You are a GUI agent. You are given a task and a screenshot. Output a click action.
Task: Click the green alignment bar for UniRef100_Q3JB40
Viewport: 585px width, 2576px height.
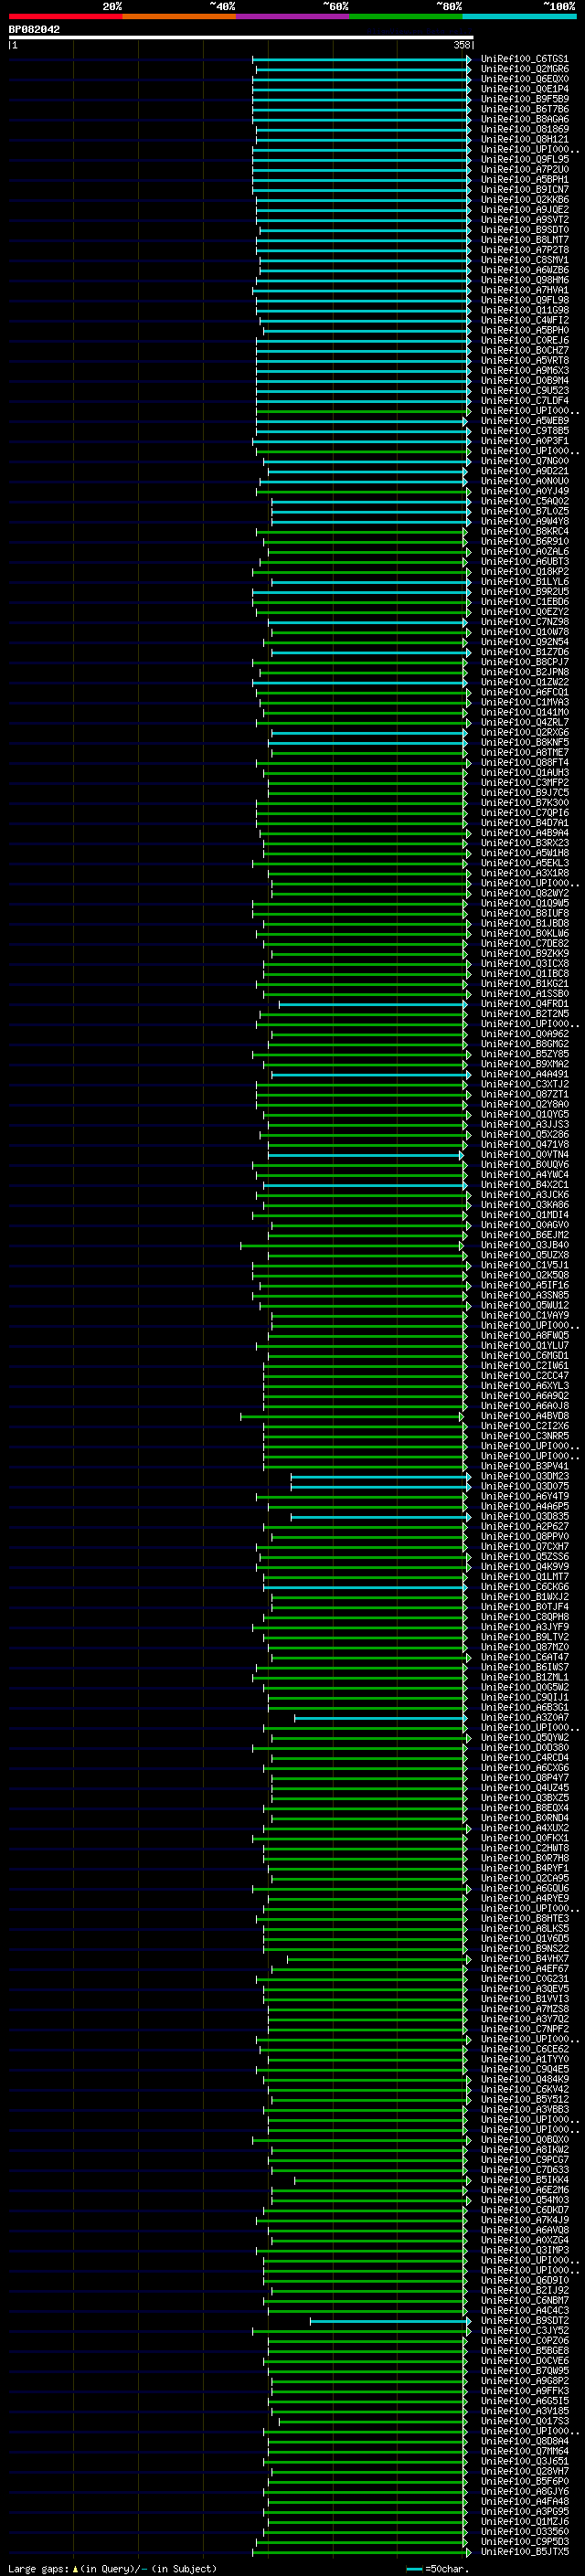[352, 1245]
